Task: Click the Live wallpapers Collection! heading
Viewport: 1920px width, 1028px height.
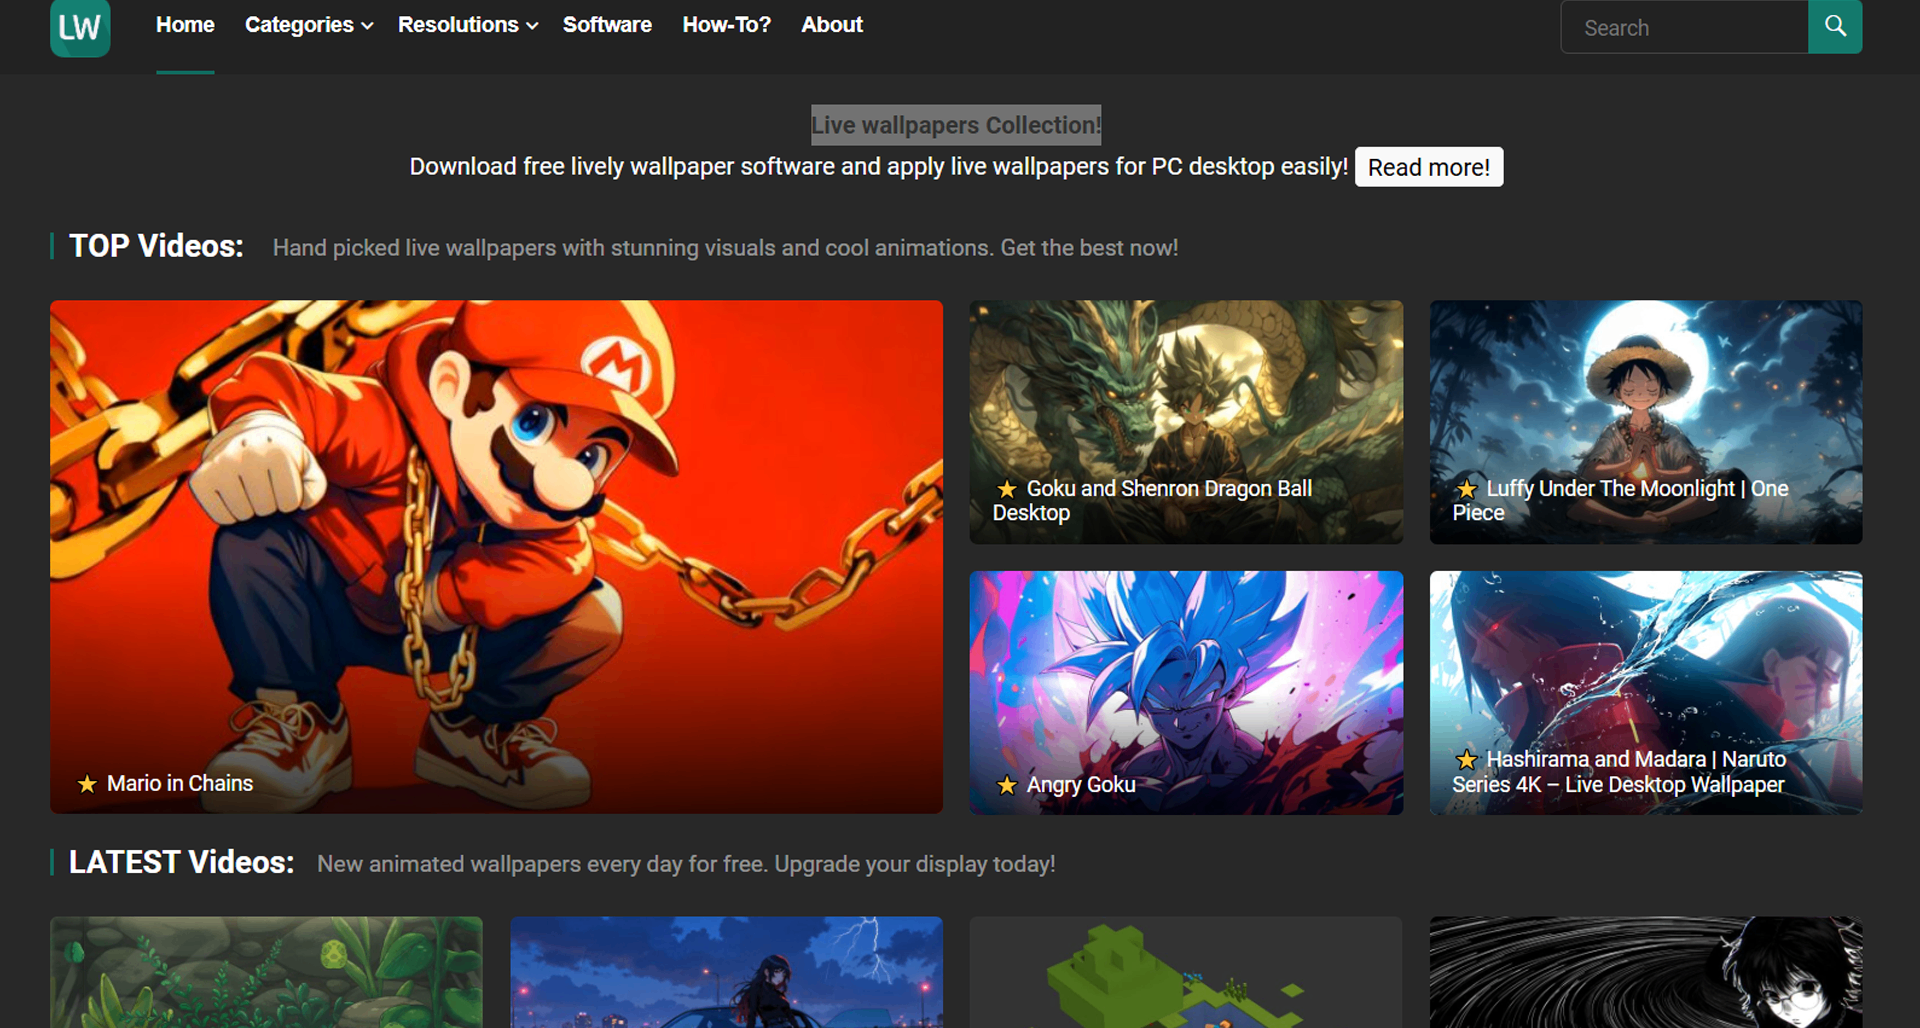Action: (x=956, y=125)
